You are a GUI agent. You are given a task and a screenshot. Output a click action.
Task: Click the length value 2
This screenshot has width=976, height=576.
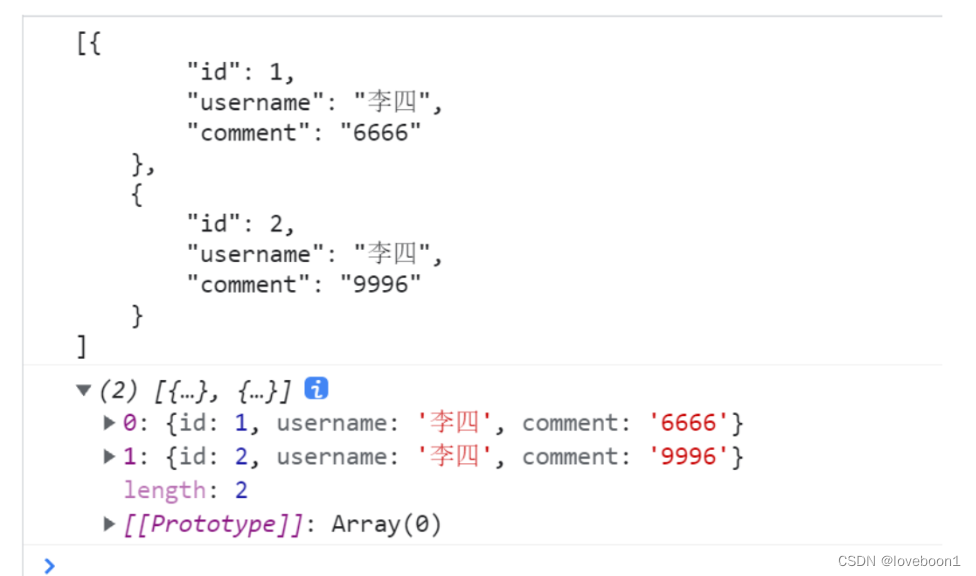click(x=242, y=490)
